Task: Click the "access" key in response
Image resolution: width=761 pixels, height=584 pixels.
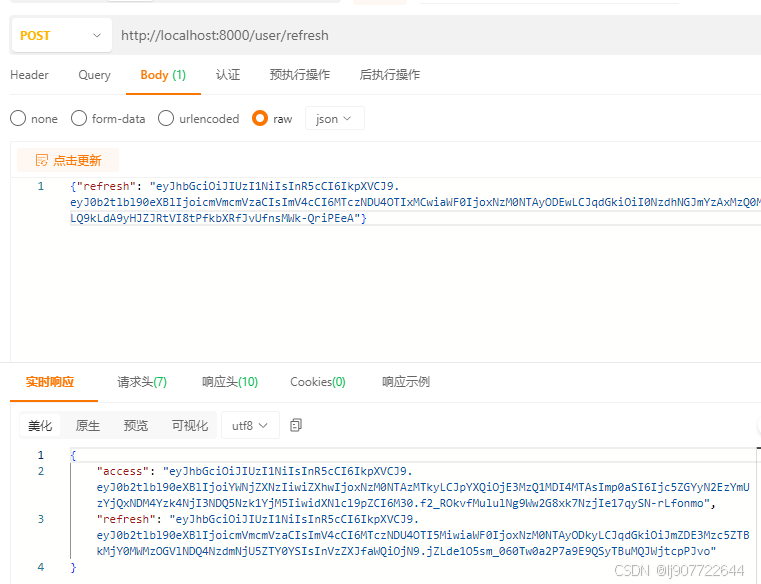Action: coord(123,471)
